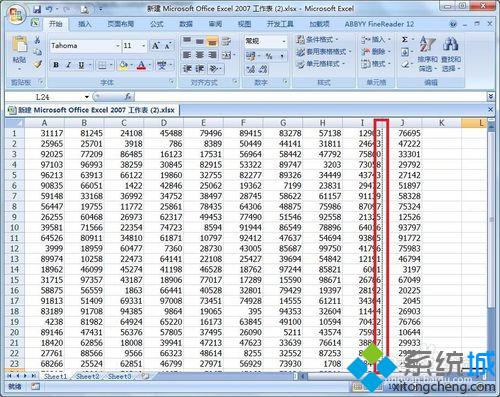Toggle Italic formatting
This screenshot has height=397, width=500.
tap(68, 65)
